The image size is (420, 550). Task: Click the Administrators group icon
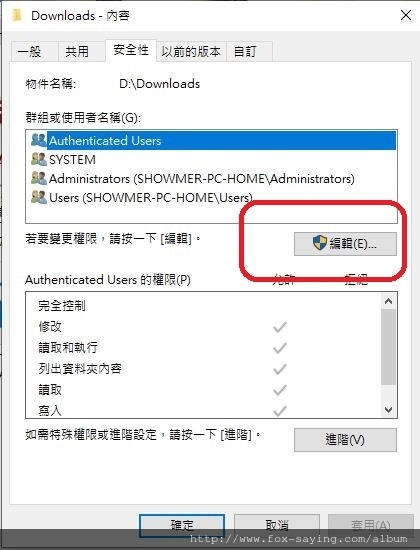[x=39, y=178]
